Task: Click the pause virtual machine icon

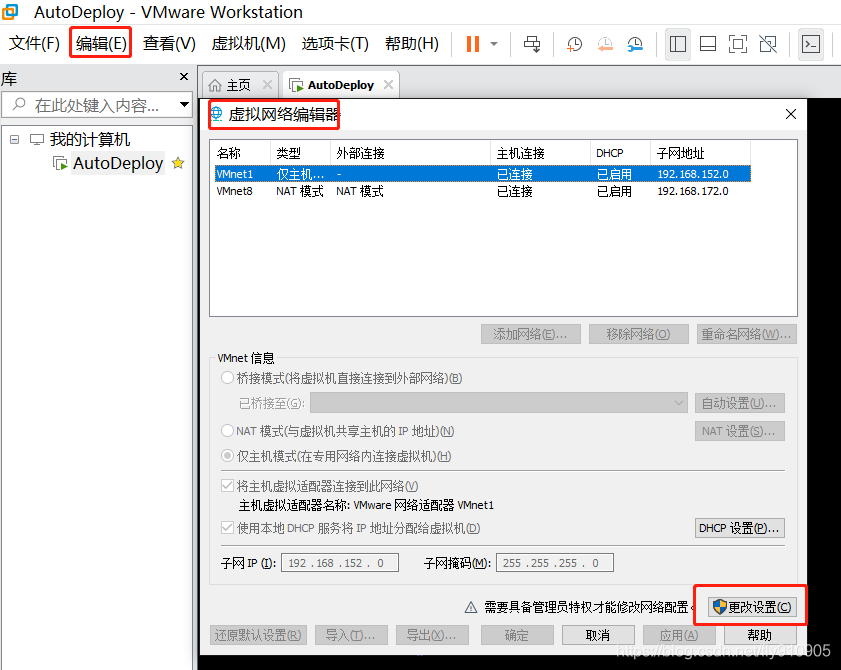Action: 473,44
